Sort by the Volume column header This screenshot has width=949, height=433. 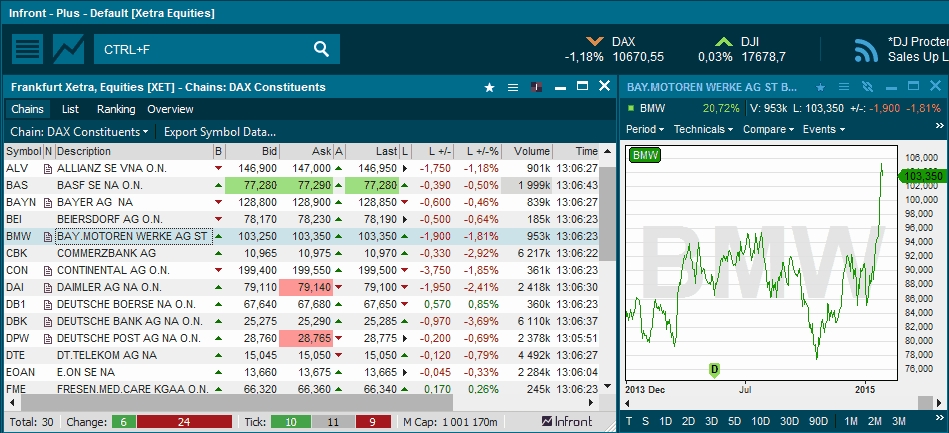click(x=527, y=151)
